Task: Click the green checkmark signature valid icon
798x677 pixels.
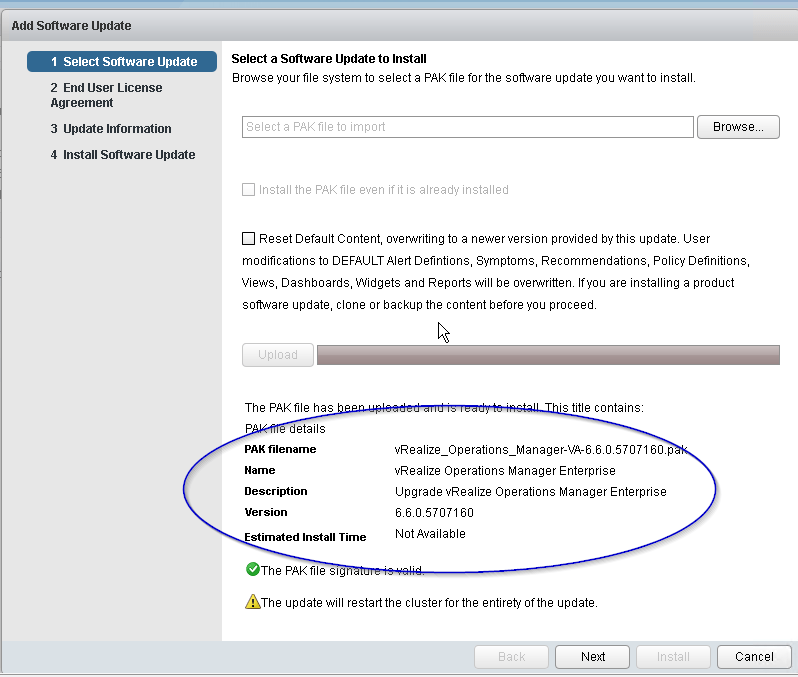Action: pyautogui.click(x=252, y=570)
